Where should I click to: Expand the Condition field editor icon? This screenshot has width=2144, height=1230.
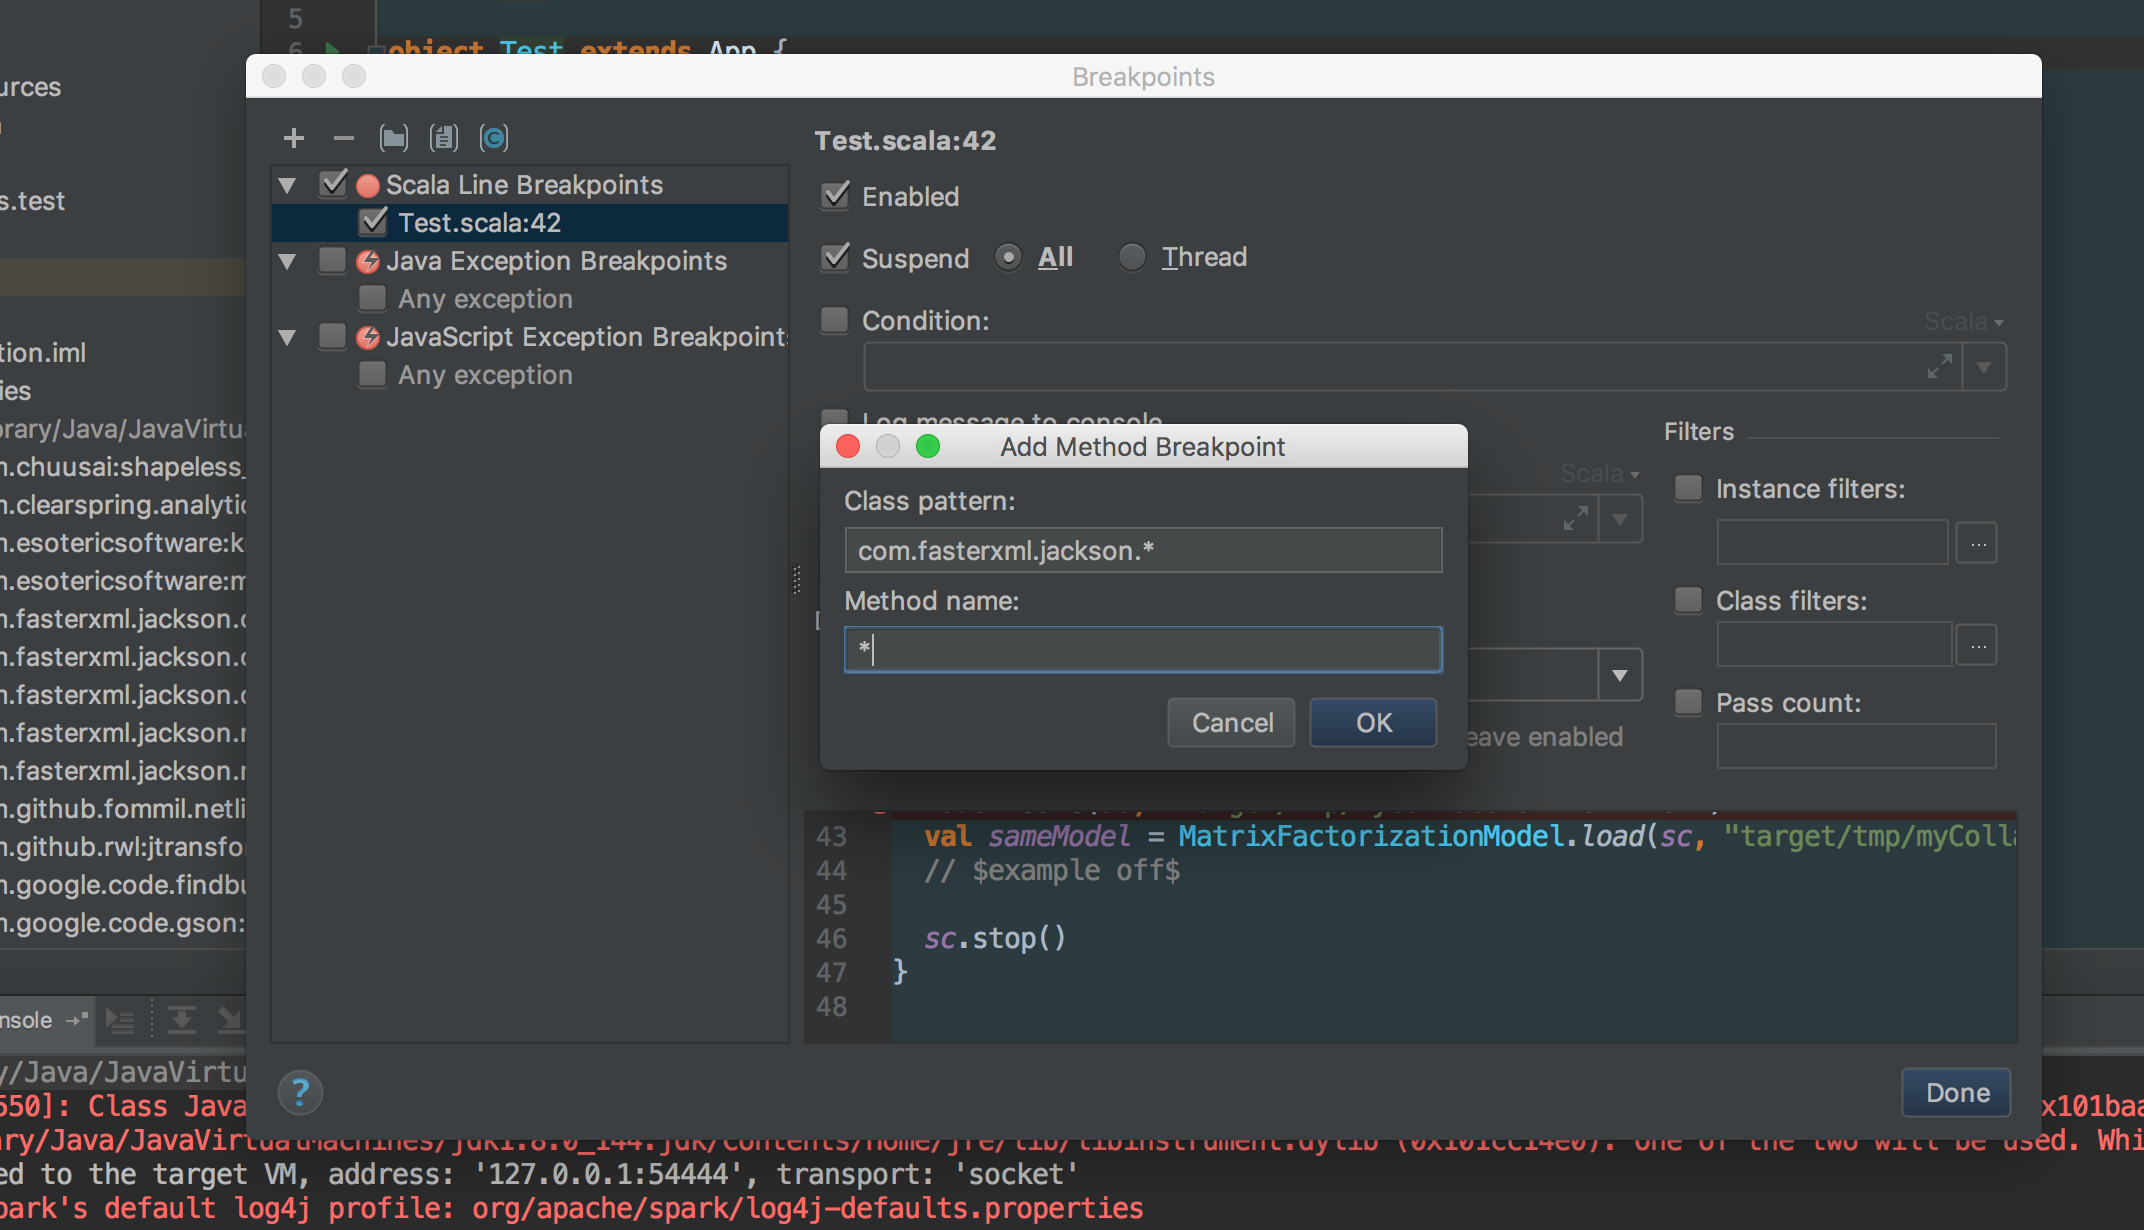point(1939,367)
